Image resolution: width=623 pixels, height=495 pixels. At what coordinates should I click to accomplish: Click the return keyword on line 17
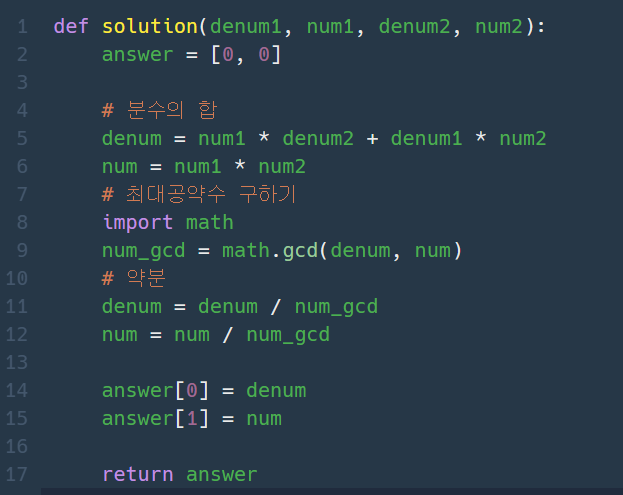click(138, 475)
